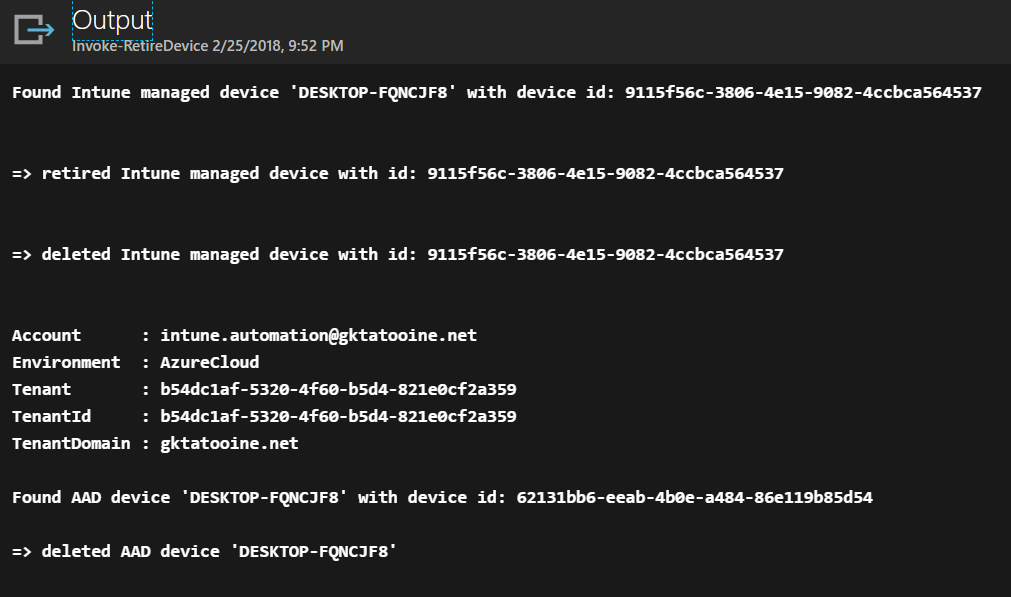This screenshot has width=1011, height=597.
Task: Click the Invoke-RetireDevice job timestamp subtitle
Action: coord(208,46)
